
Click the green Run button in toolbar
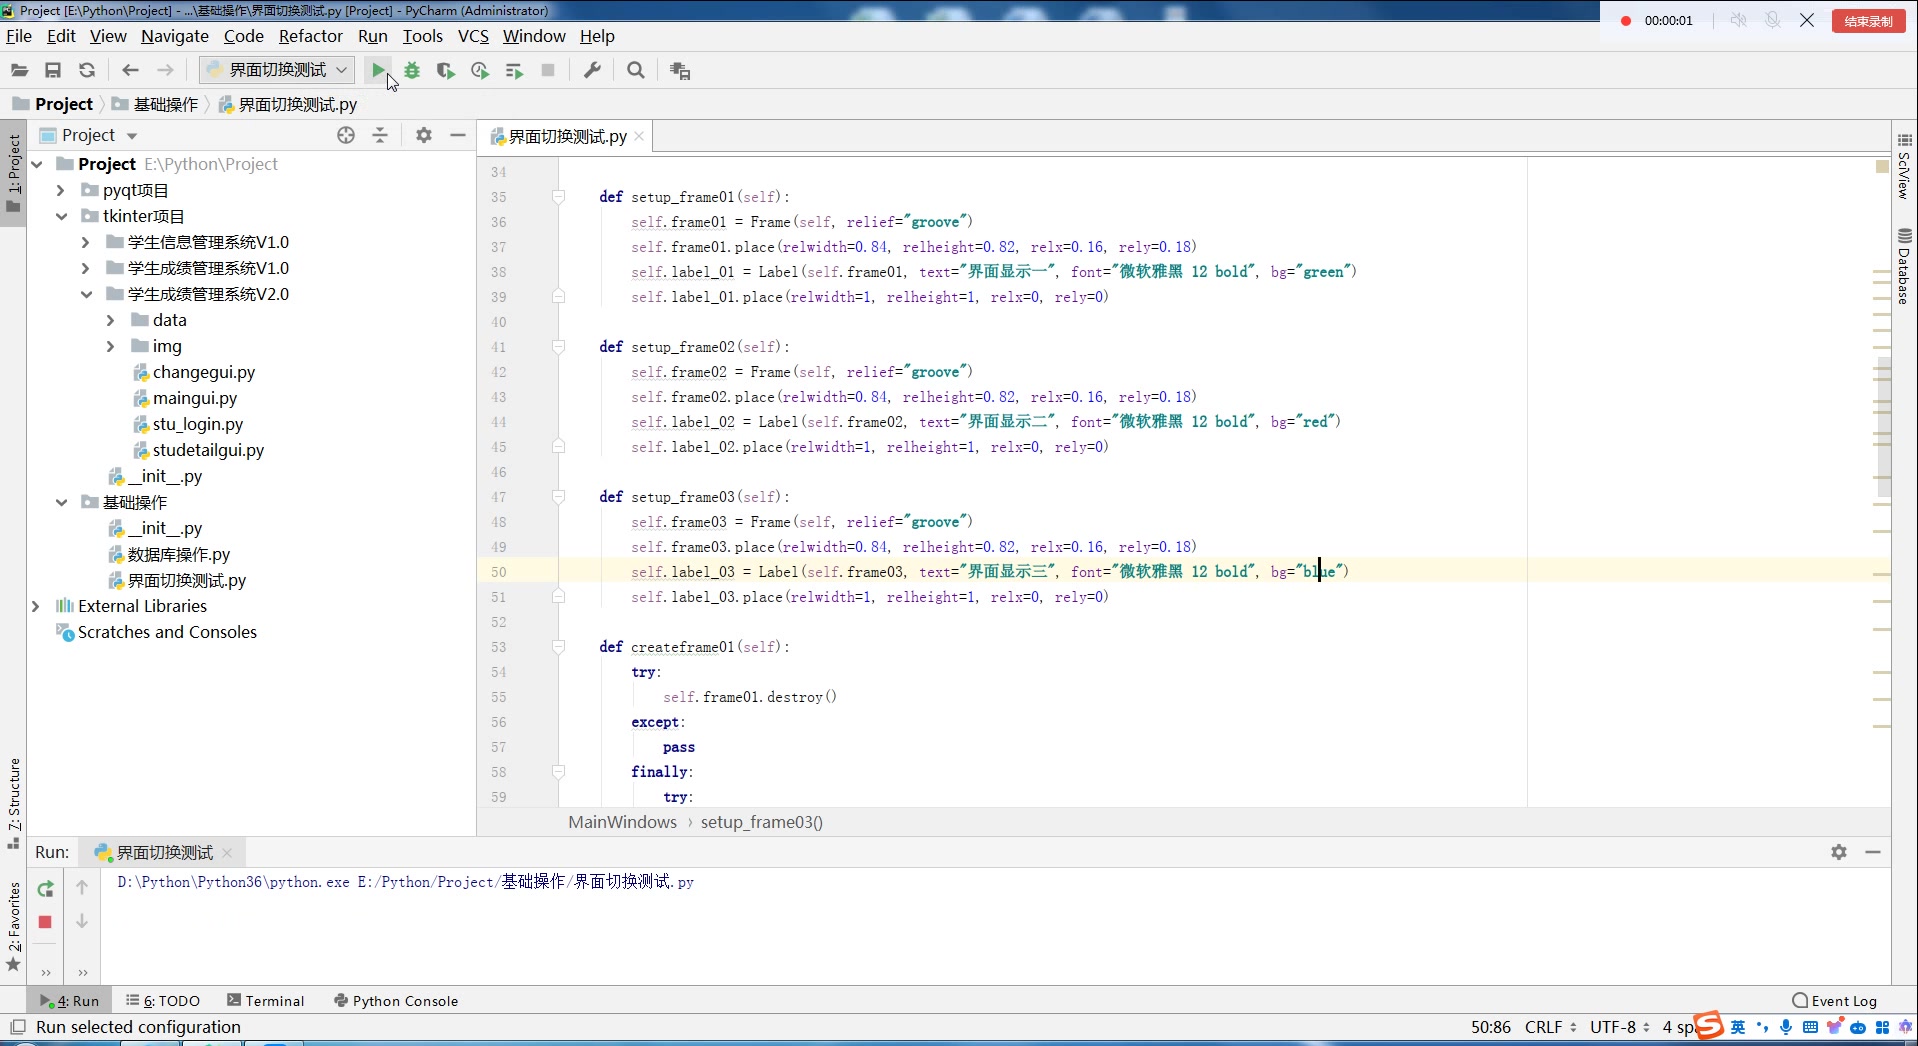378,70
